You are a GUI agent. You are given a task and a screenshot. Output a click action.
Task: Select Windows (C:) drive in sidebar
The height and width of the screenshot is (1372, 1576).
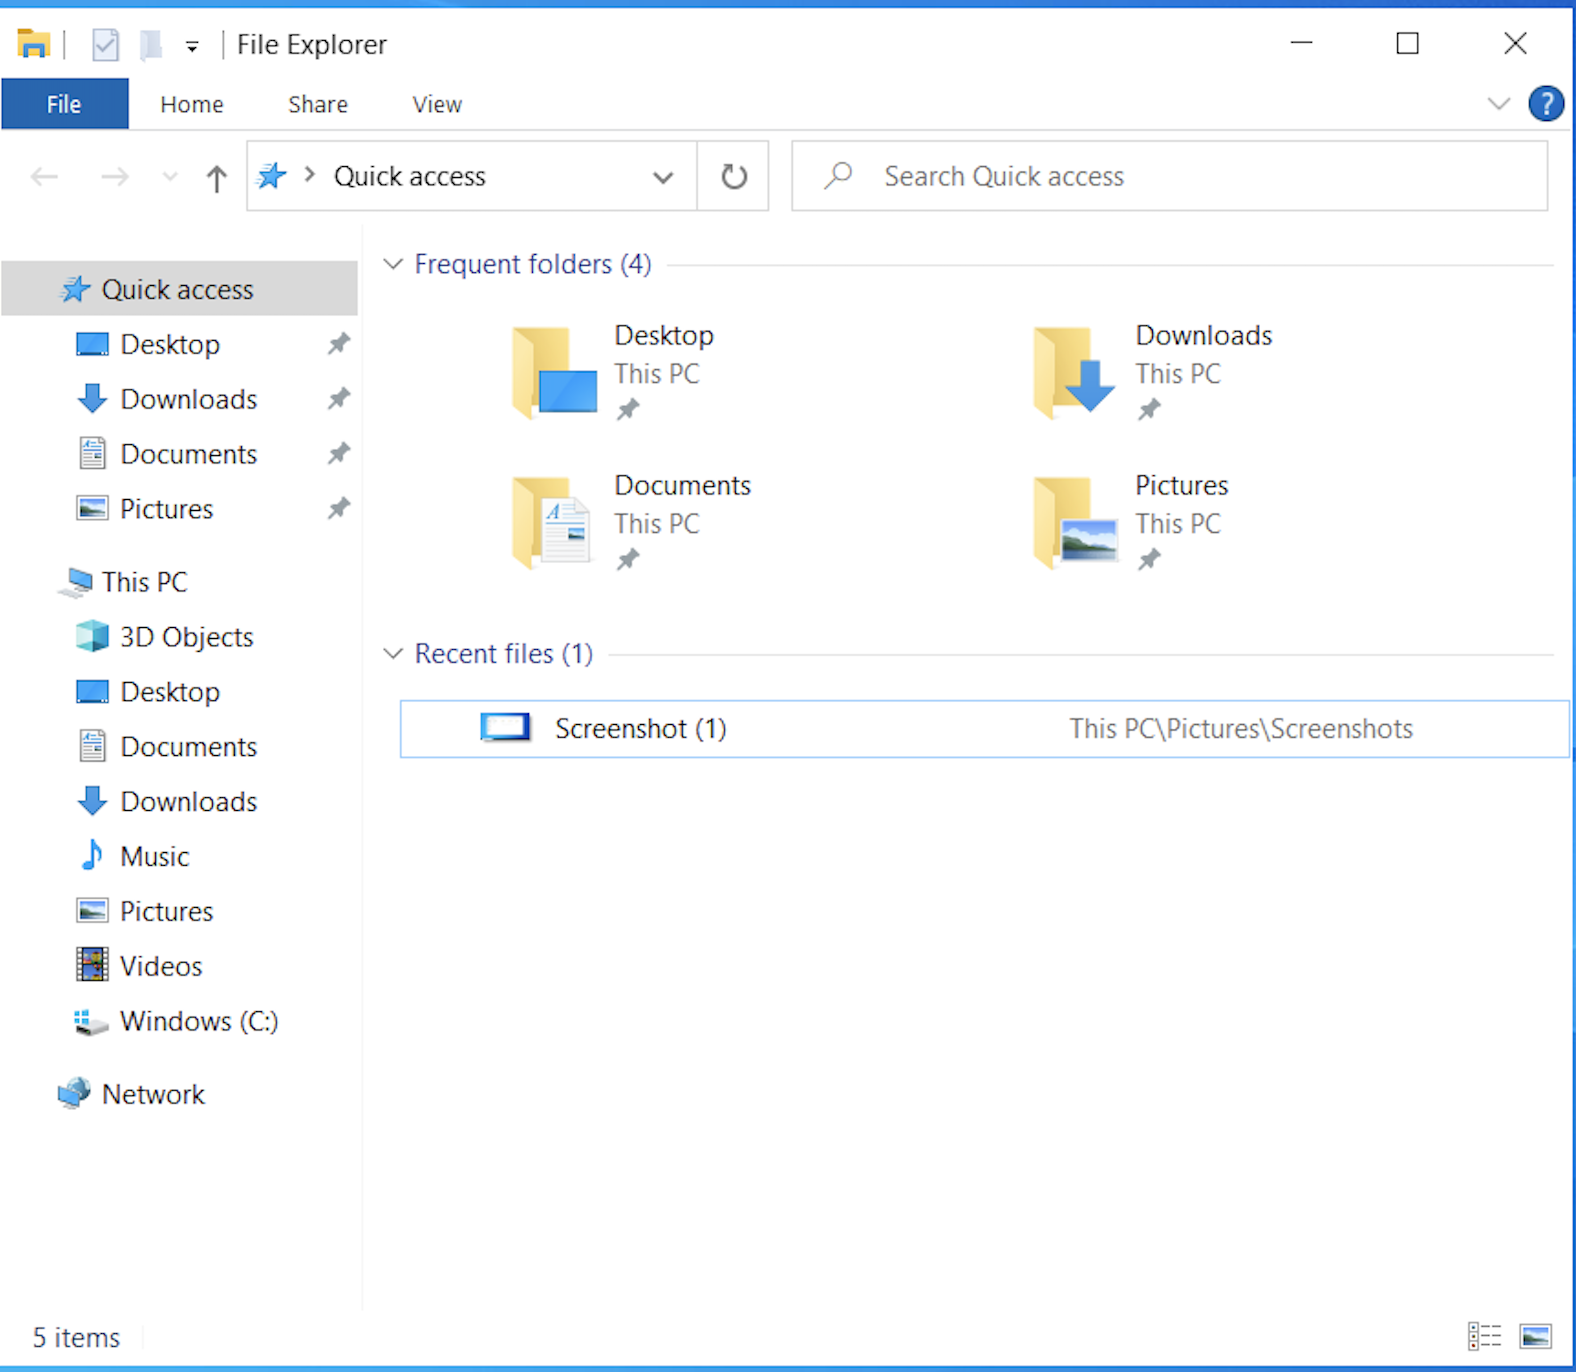(198, 1021)
